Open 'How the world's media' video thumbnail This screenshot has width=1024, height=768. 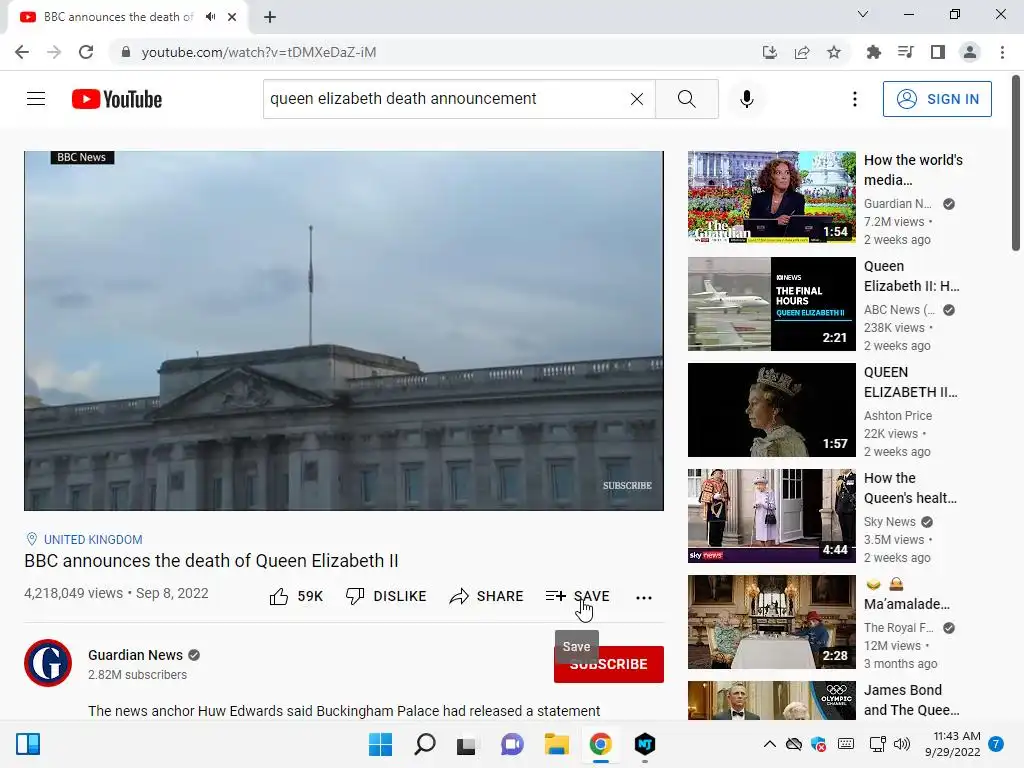click(x=771, y=197)
